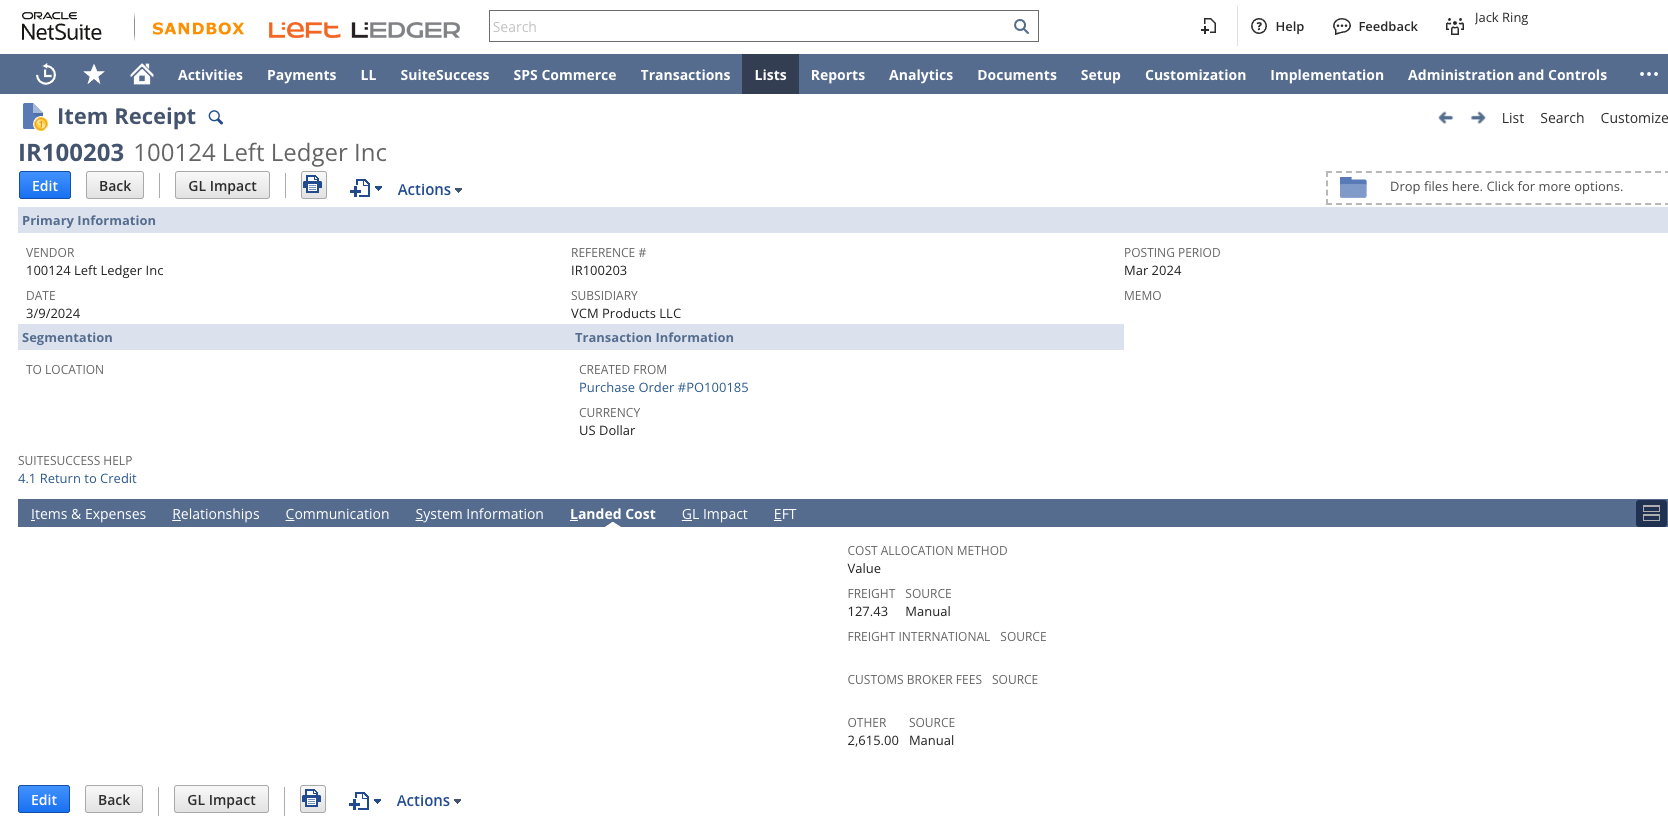Open the Payments menu
Viewport: 1668px width, 825px height.
[x=301, y=74]
